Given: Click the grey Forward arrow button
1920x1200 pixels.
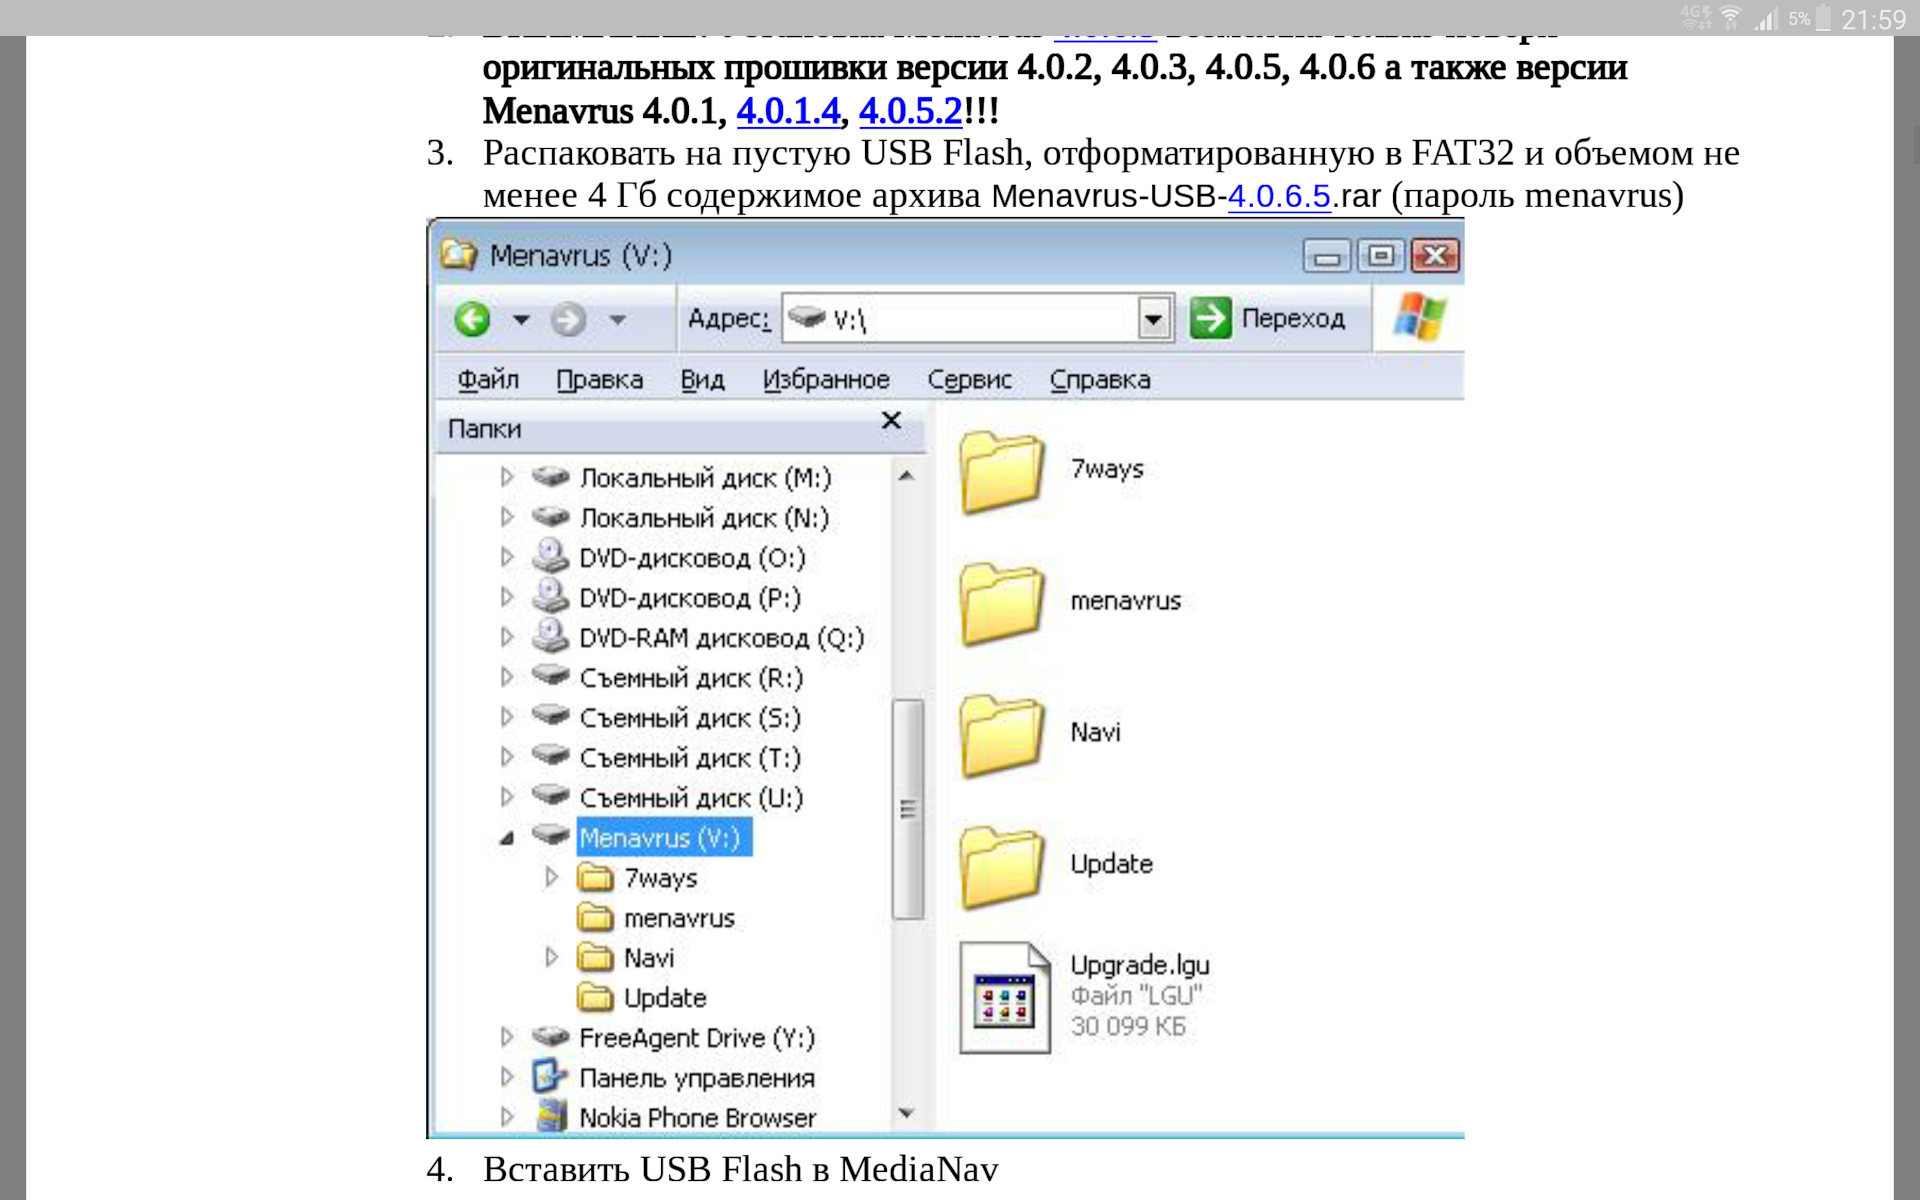Looking at the screenshot, I should tap(568, 319).
